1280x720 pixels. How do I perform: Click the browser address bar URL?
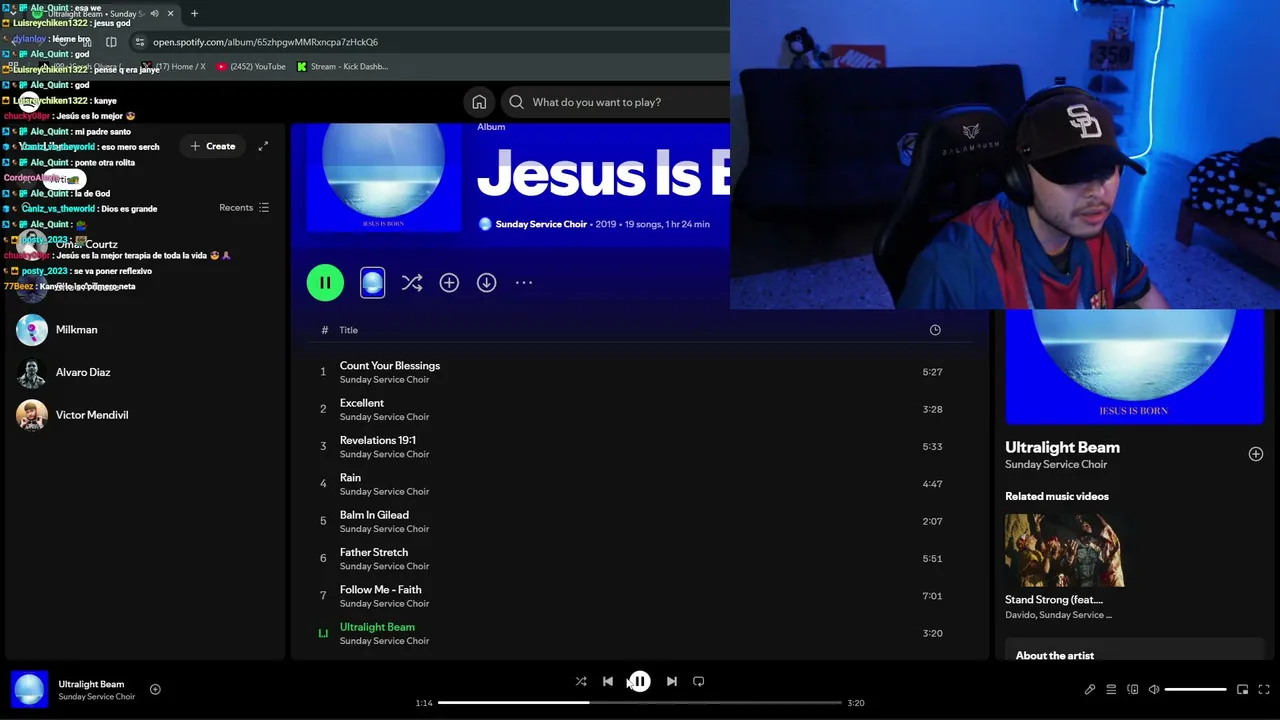click(265, 42)
